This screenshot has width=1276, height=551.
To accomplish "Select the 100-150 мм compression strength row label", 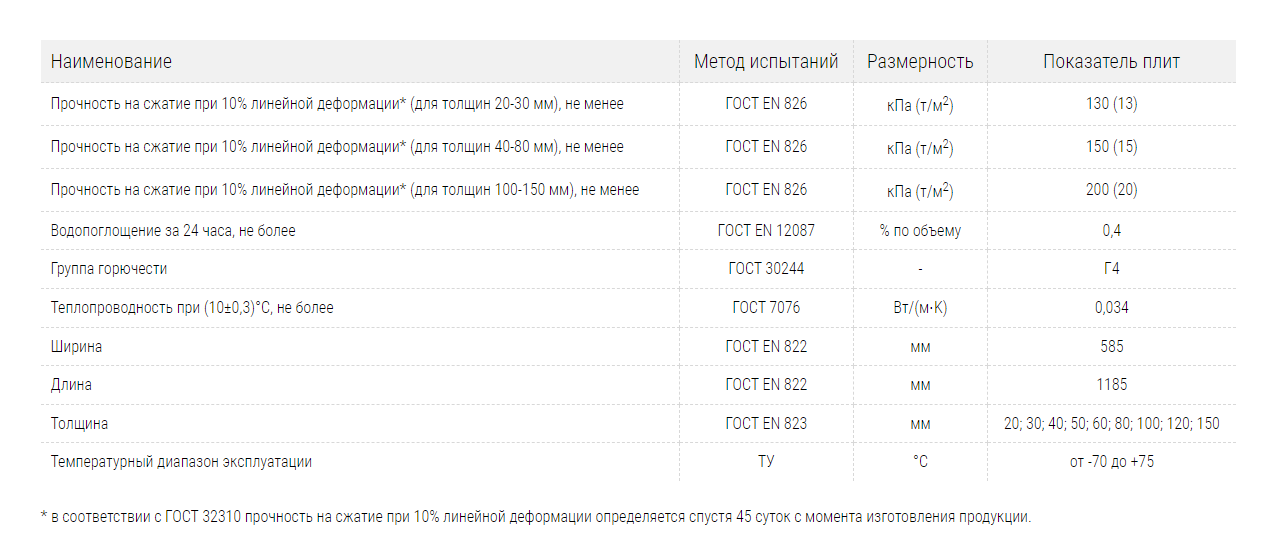I will (345, 190).
